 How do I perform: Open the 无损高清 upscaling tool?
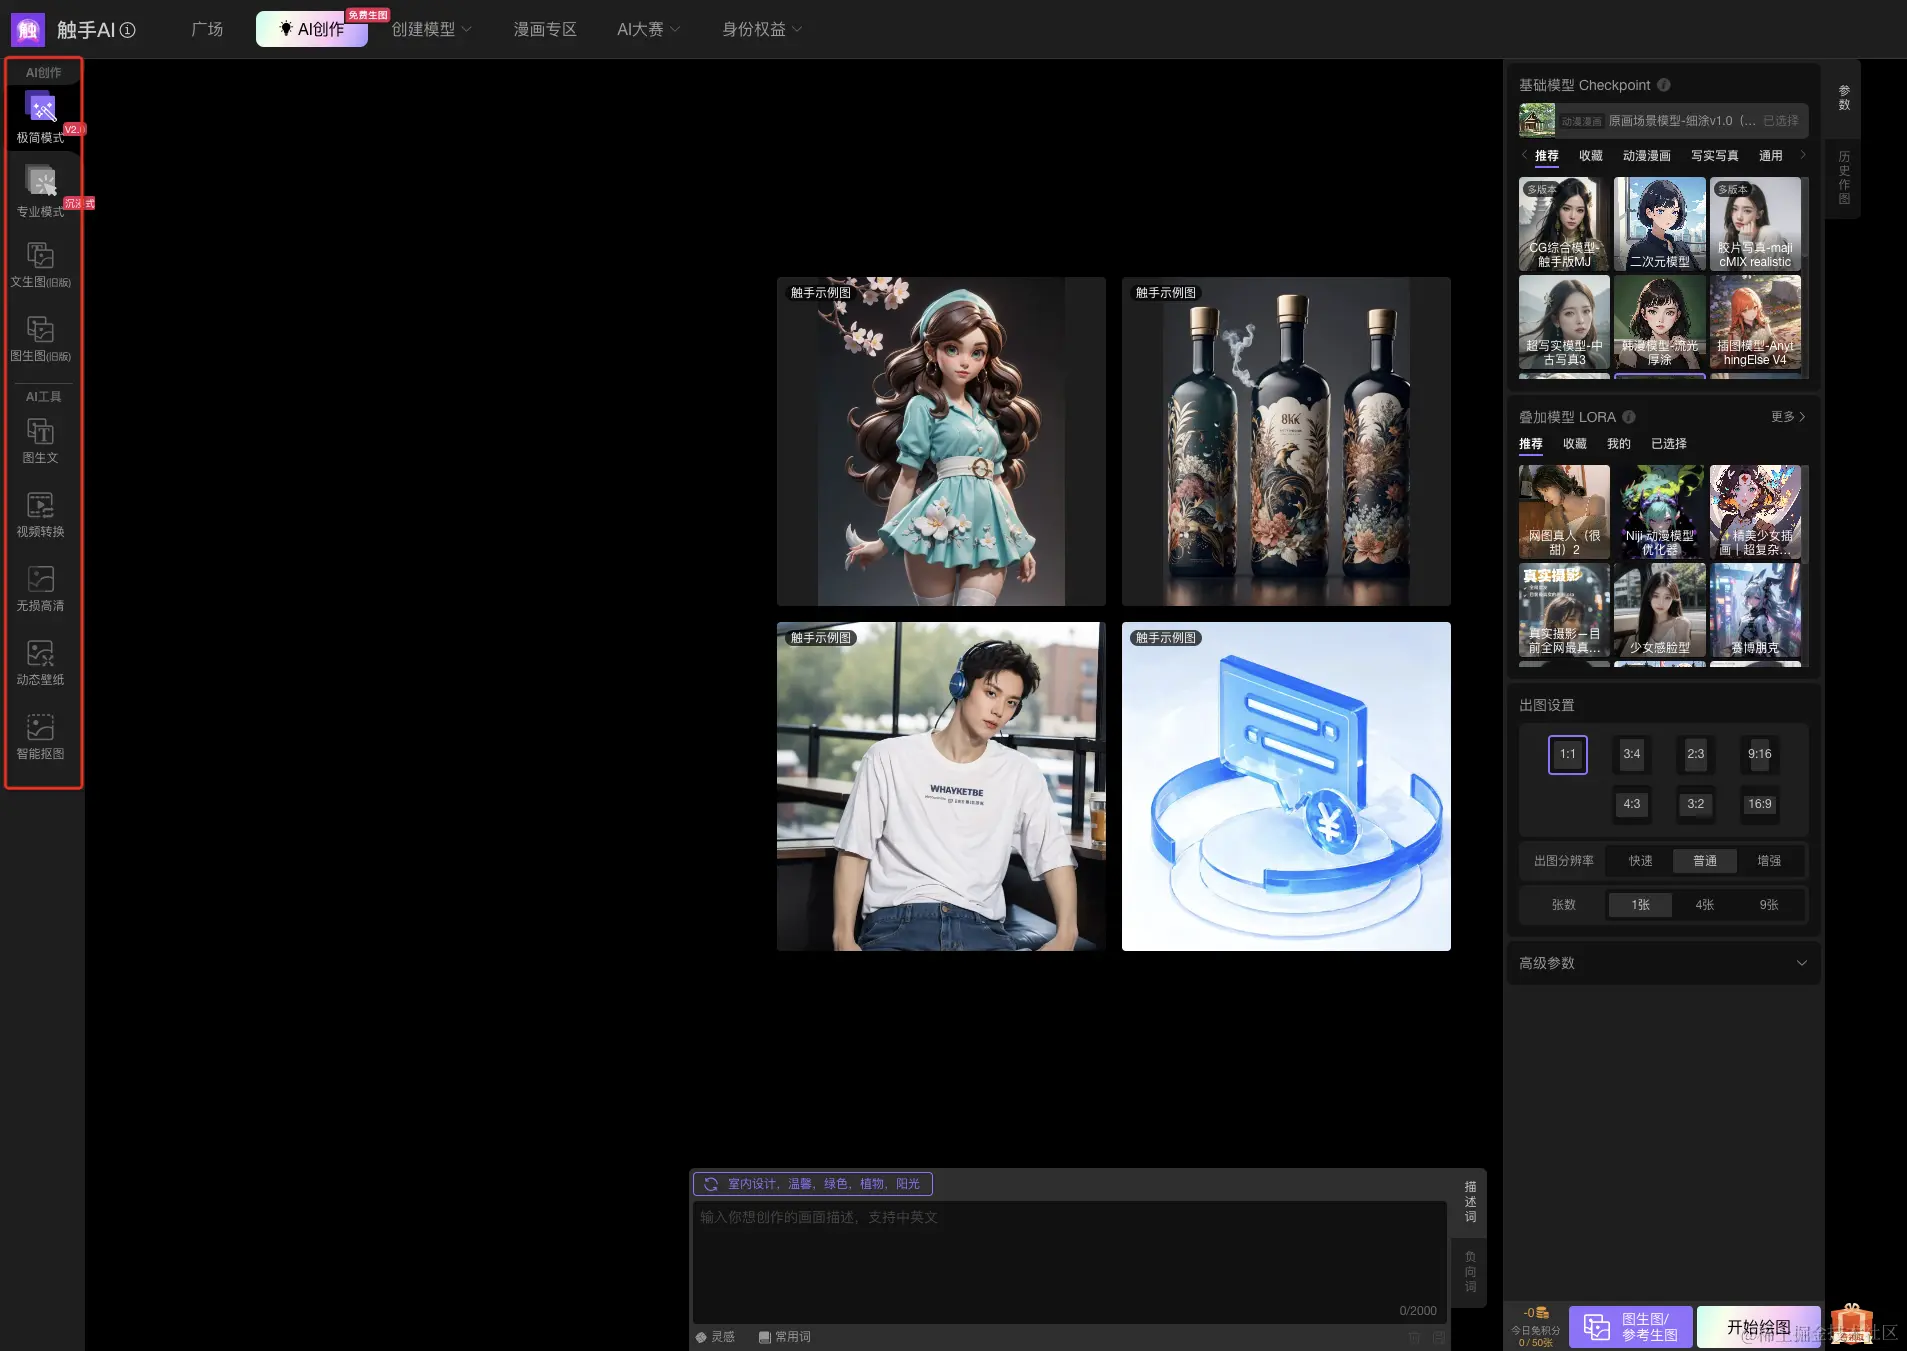pos(40,581)
